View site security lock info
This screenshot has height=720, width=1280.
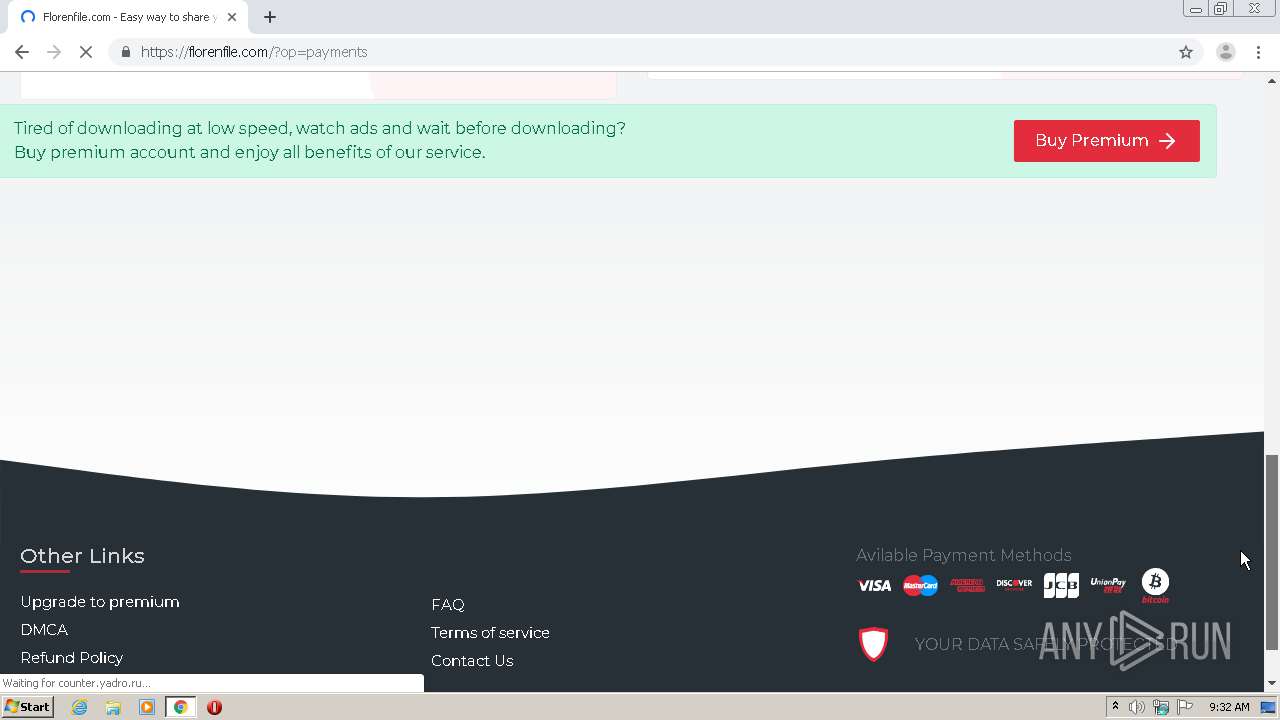point(125,52)
